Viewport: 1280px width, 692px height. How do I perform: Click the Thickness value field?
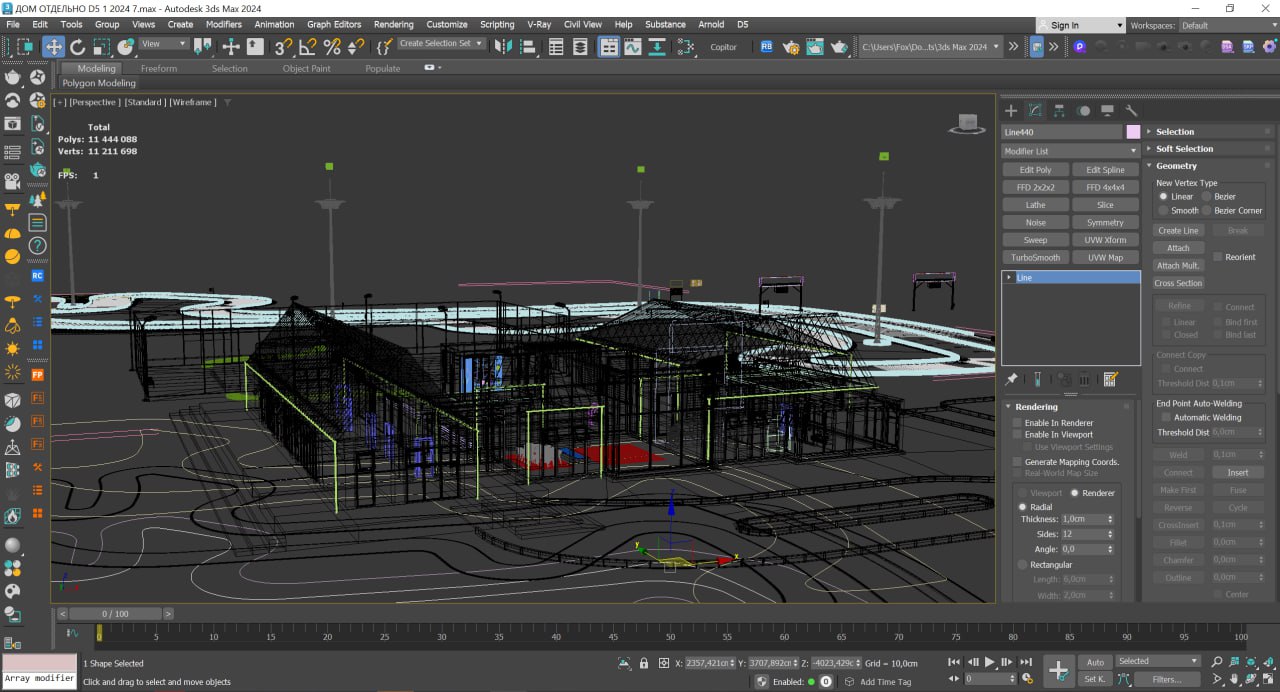click(x=1082, y=520)
